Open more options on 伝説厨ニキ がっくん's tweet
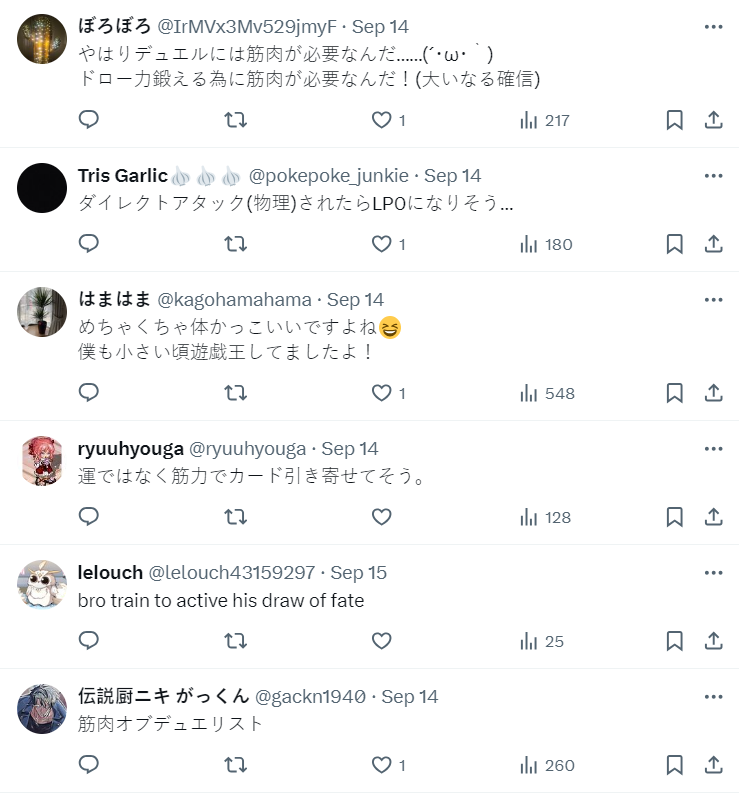Viewport: 739px width, 796px height. [713, 697]
